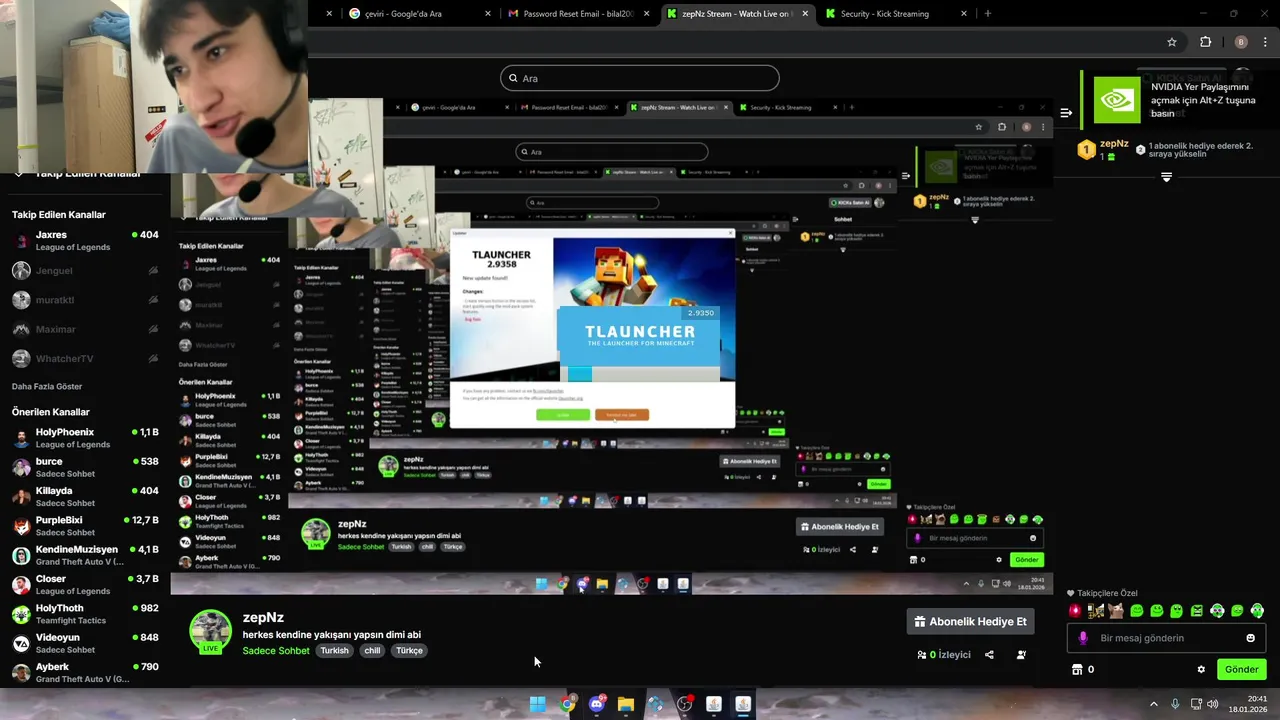This screenshot has height=720, width=1280.
Task: Open the 'Sadece Sohbet' category link
Action: tap(276, 651)
